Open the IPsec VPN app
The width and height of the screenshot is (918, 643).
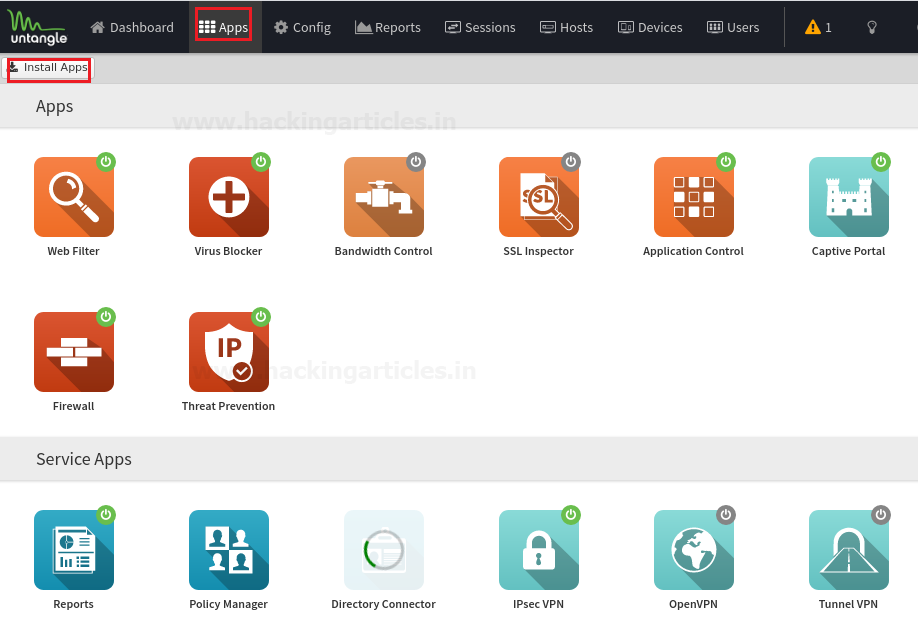click(x=539, y=550)
